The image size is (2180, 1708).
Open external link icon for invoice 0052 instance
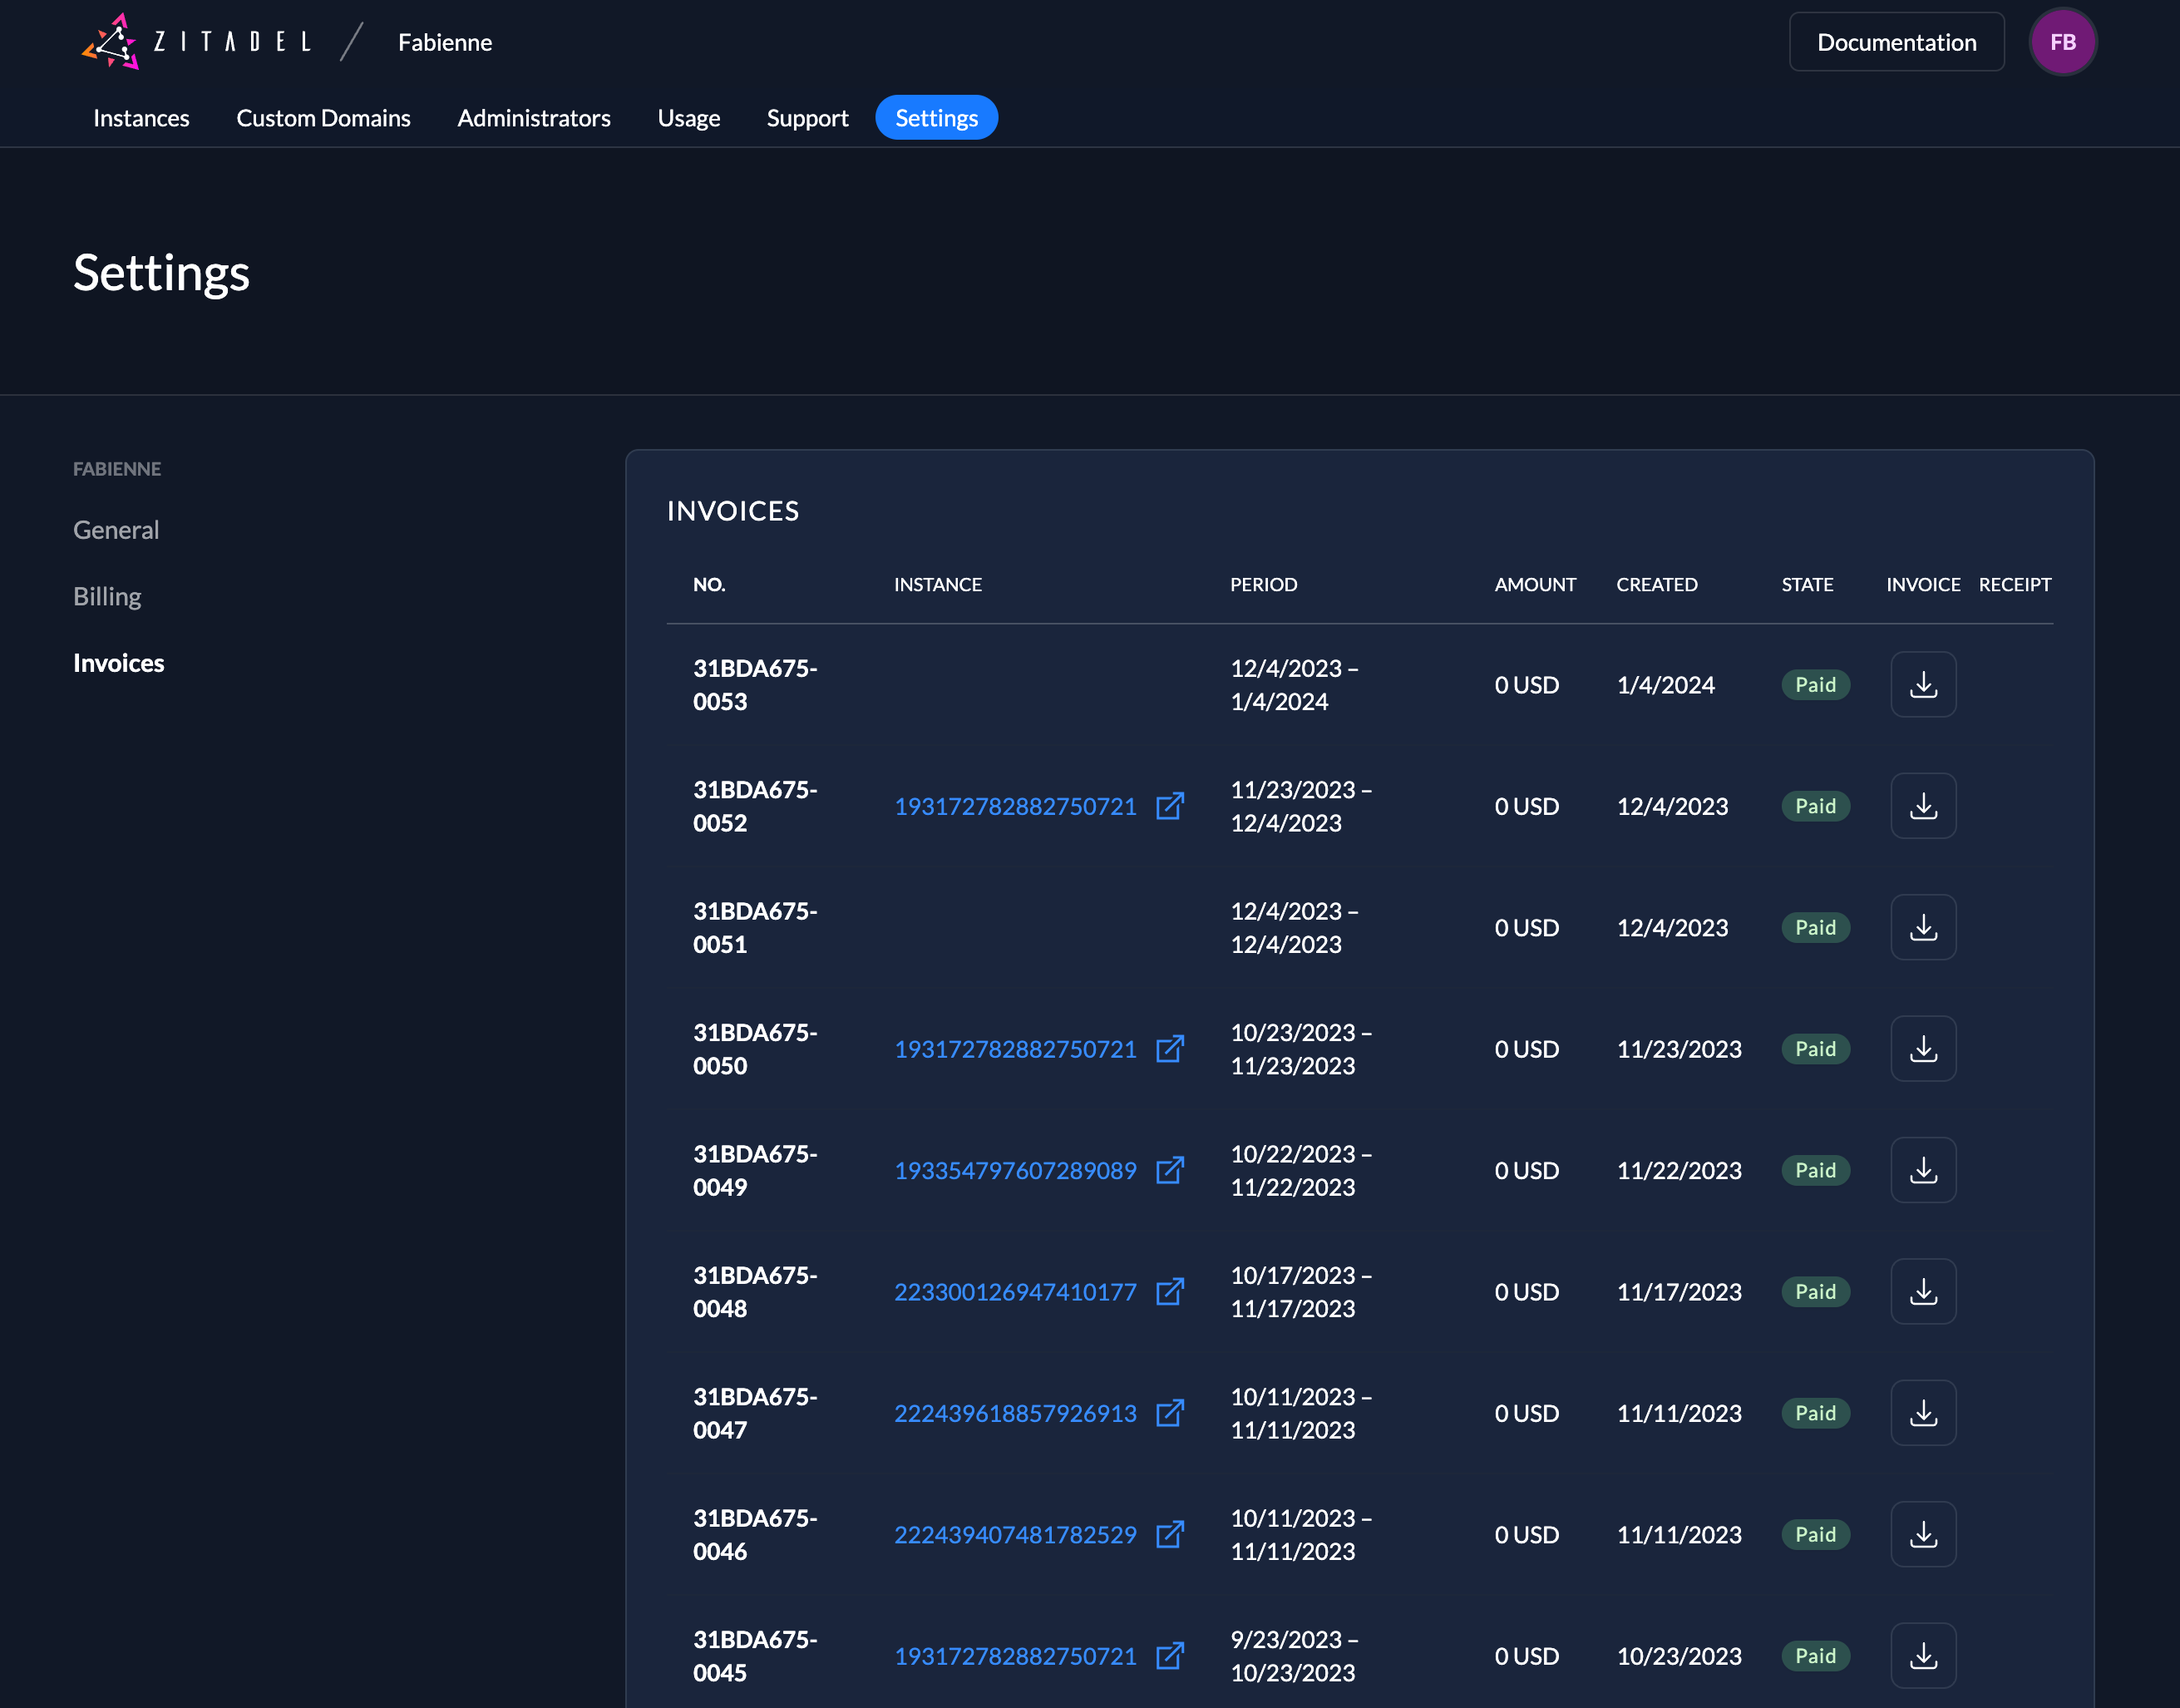(1170, 806)
